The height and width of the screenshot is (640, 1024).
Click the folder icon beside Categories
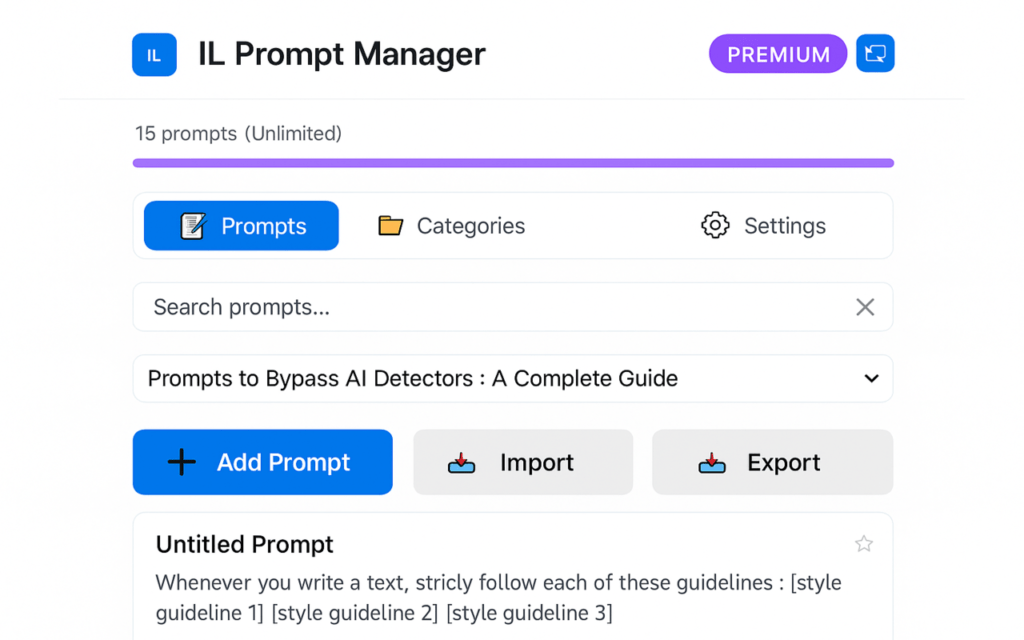[390, 226]
